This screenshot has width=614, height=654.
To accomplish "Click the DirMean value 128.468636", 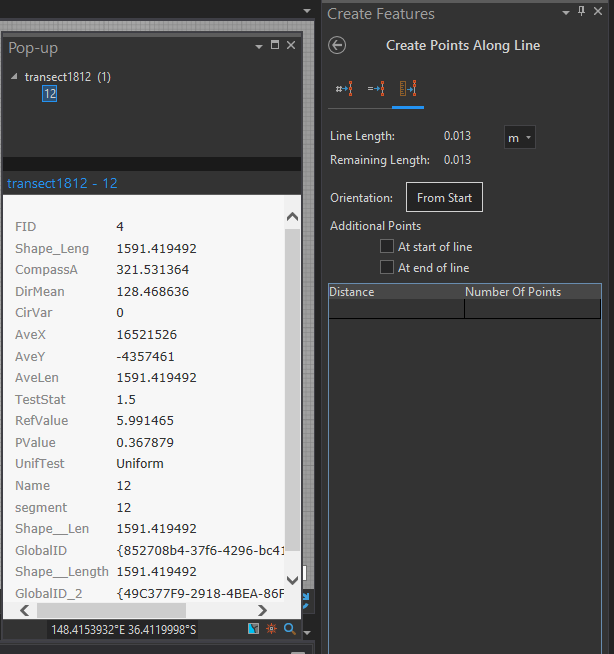I will click(153, 292).
